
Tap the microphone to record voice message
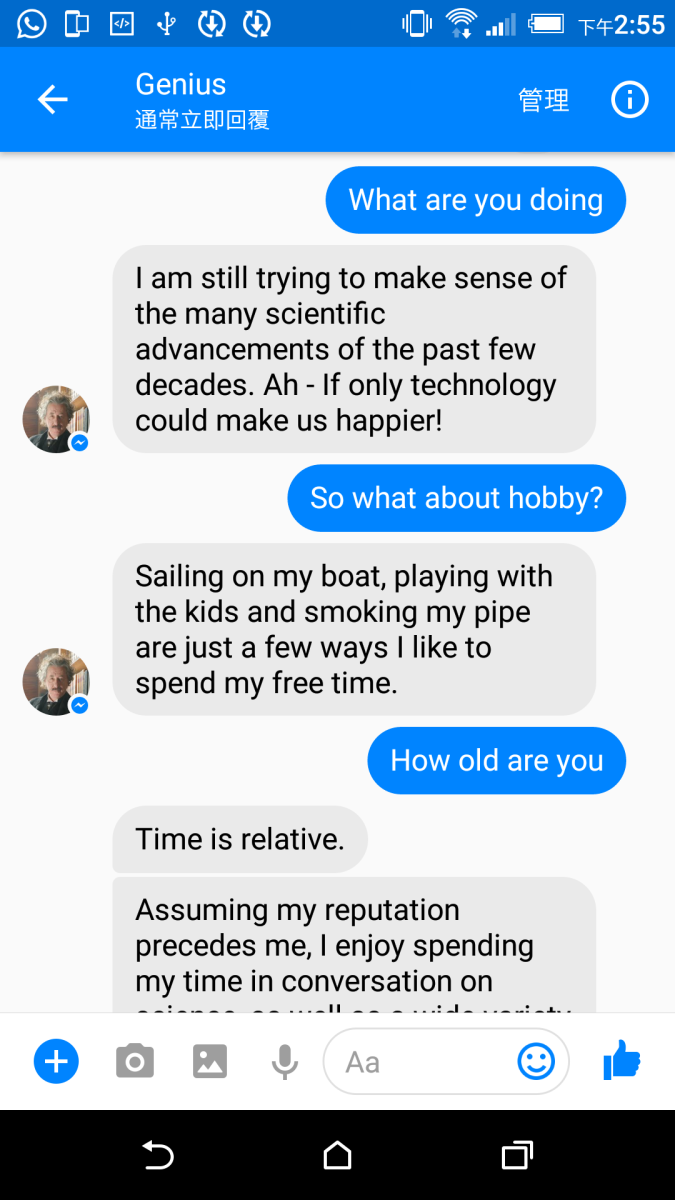284,1061
